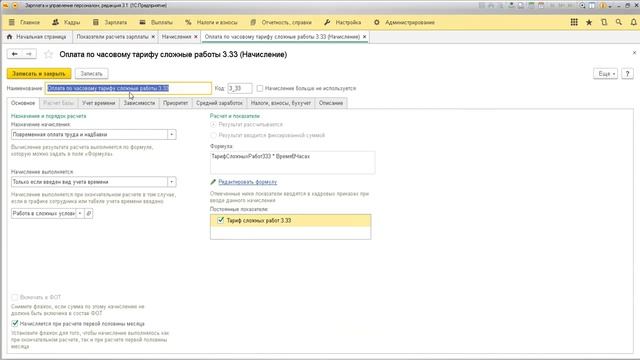Toggle Начисление больше не используется checkbox
Viewport: 640px width, 360px height.
pyautogui.click(x=260, y=88)
